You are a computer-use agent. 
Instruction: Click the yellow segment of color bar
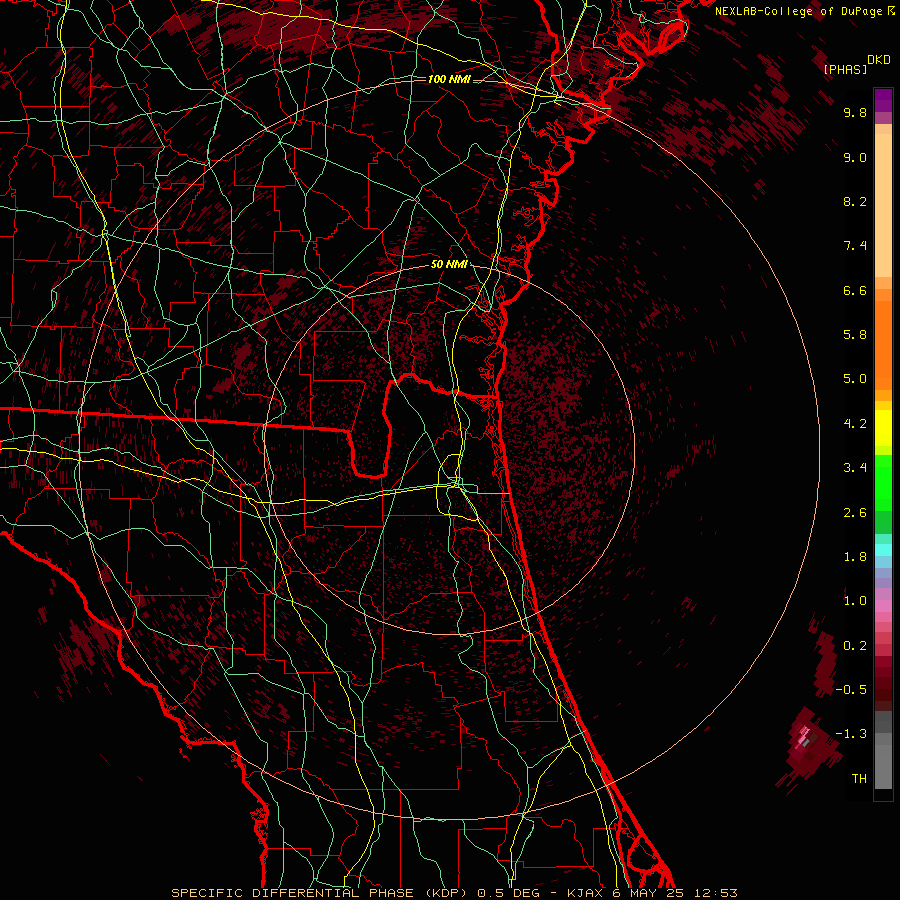(883, 428)
